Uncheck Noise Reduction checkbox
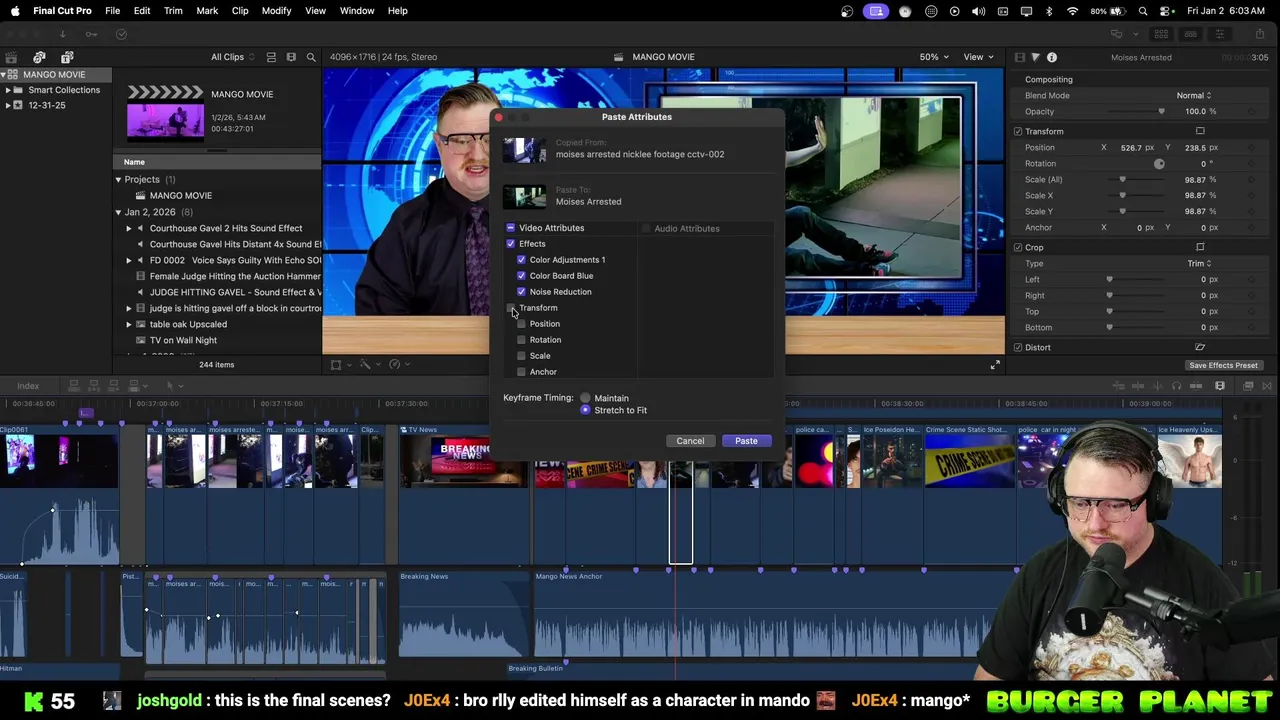 pyautogui.click(x=521, y=292)
